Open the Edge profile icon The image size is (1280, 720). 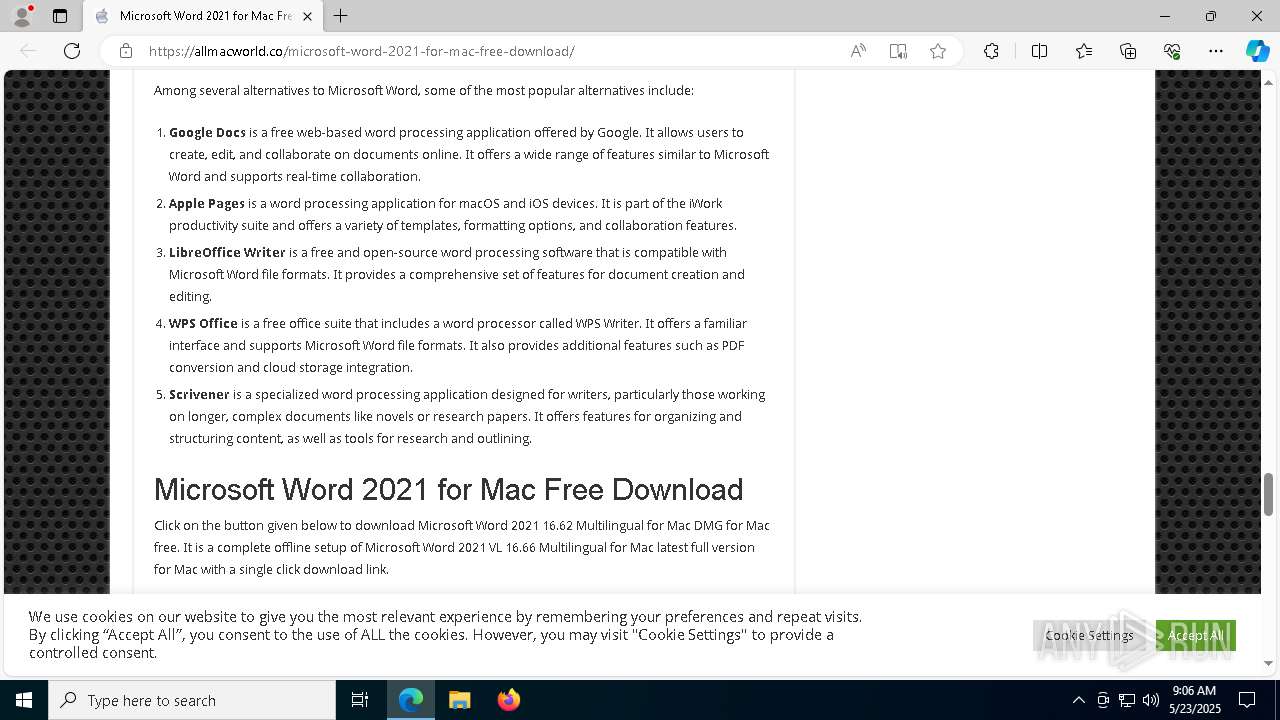click(x=22, y=16)
